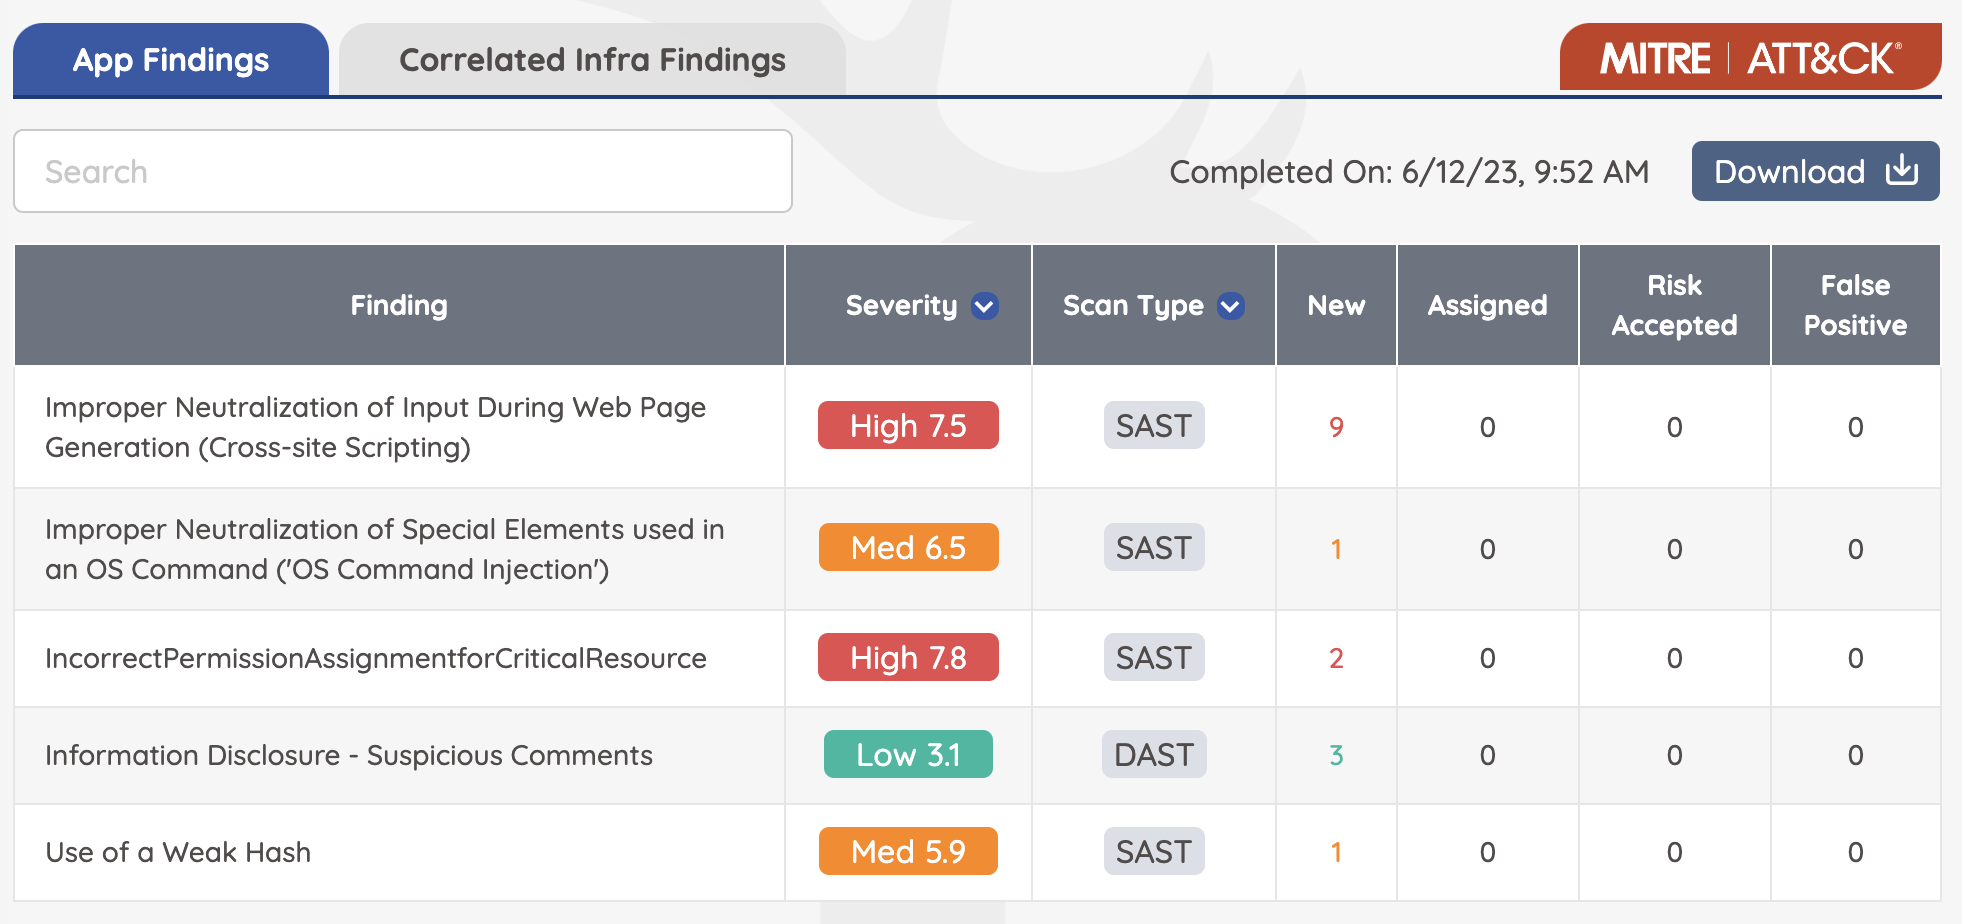Viewport: 1962px width, 924px height.
Task: Click the High 7.5 severity badge
Action: click(908, 425)
